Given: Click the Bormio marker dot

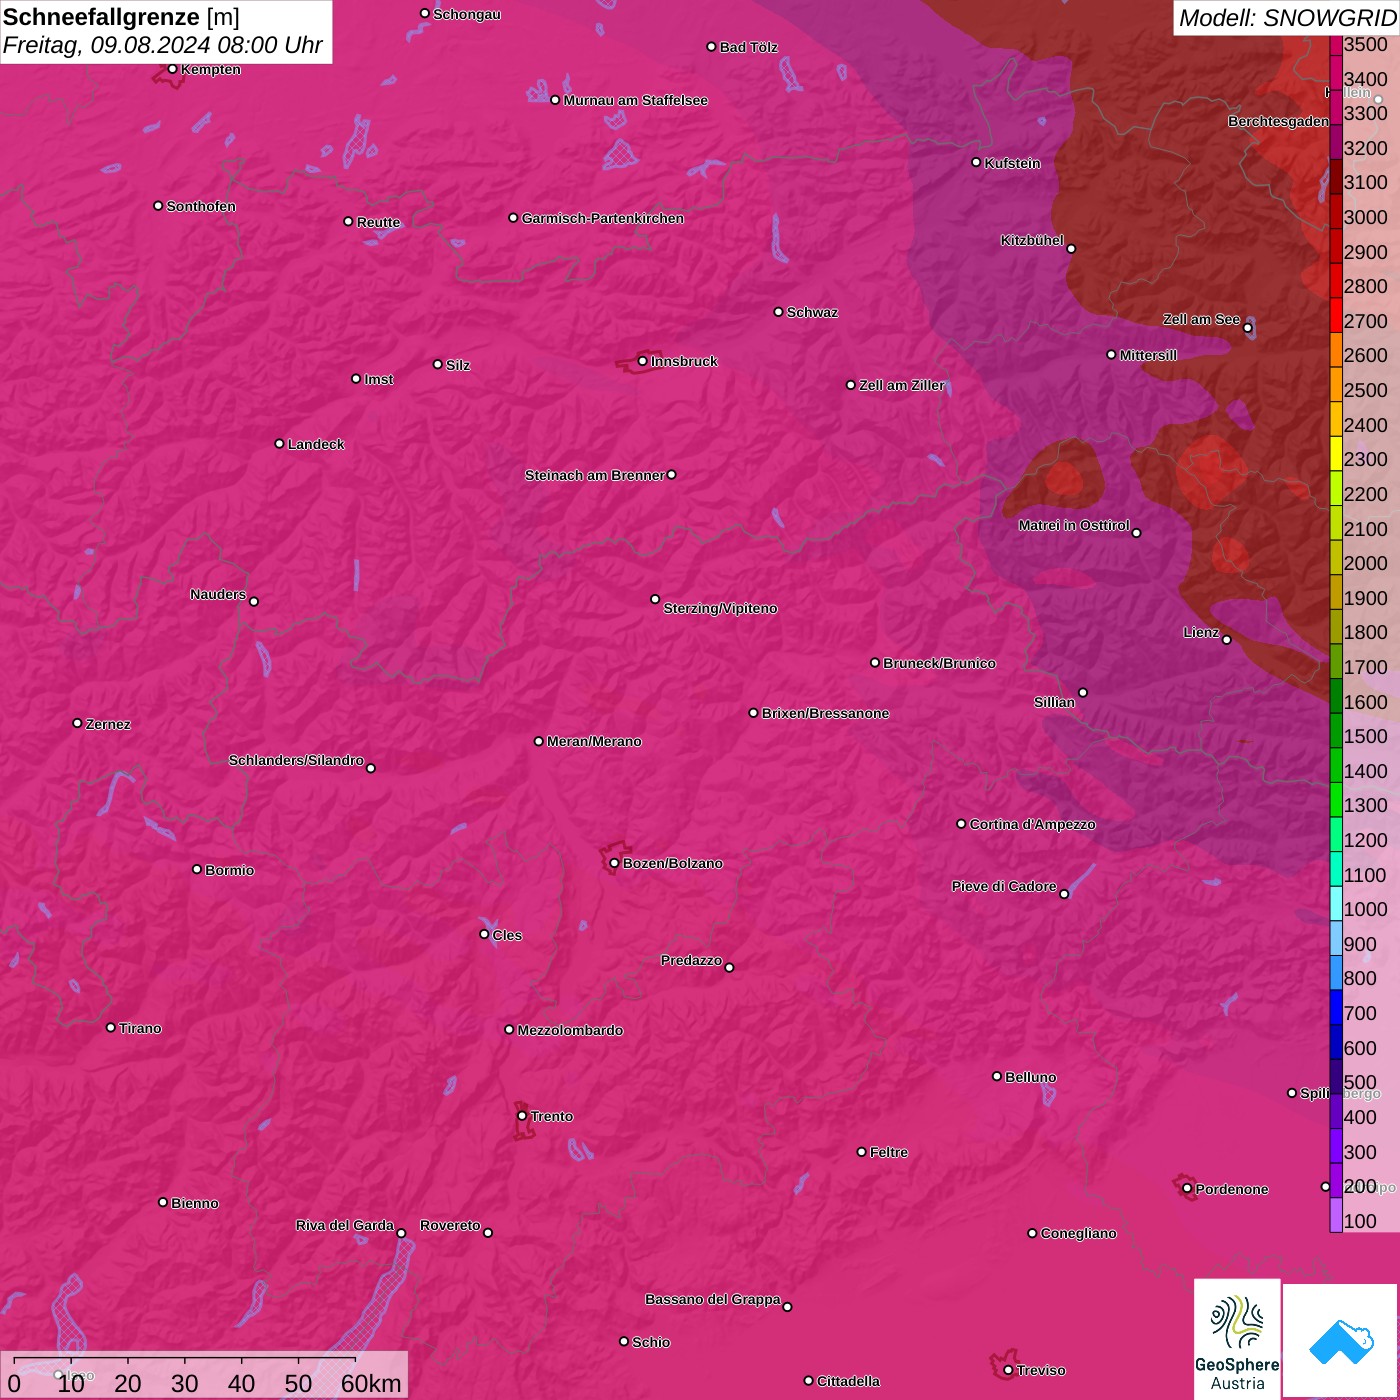Looking at the screenshot, I should click(x=197, y=869).
